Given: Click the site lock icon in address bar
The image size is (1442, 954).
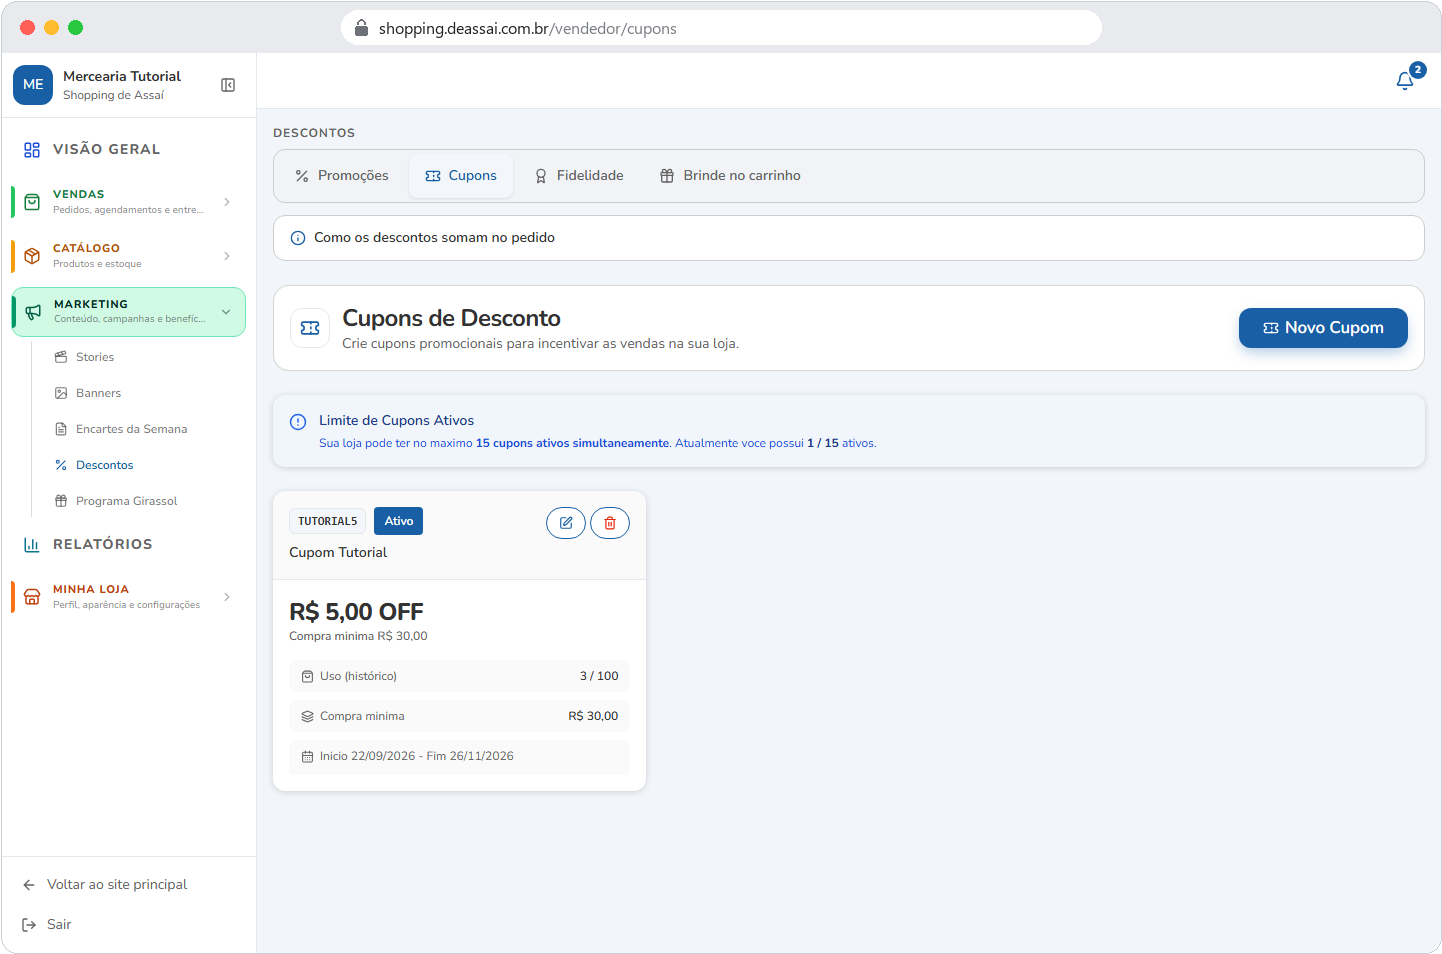Looking at the screenshot, I should (362, 28).
